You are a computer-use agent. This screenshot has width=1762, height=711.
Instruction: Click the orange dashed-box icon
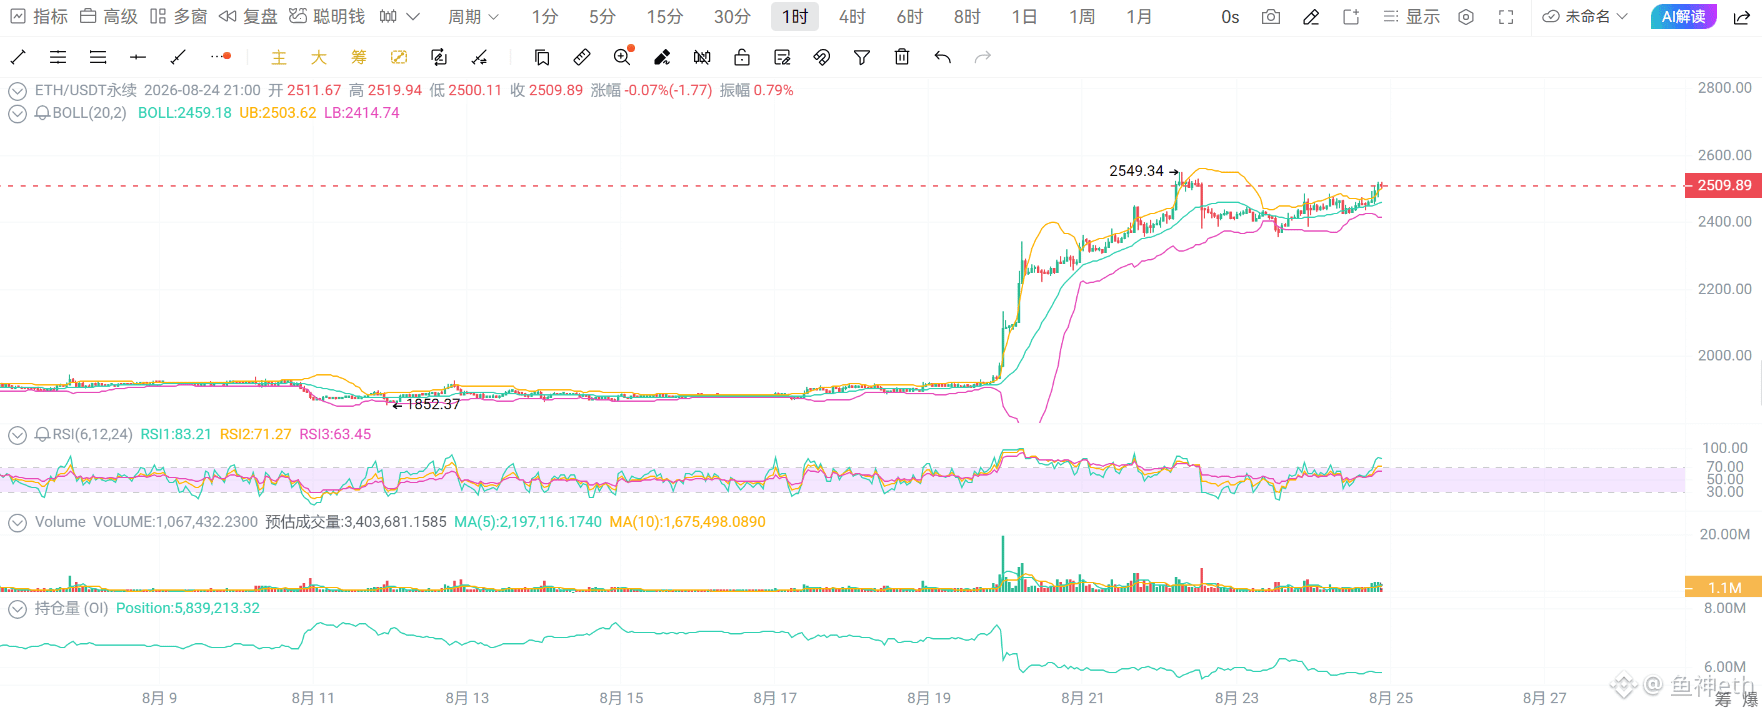pos(399,57)
